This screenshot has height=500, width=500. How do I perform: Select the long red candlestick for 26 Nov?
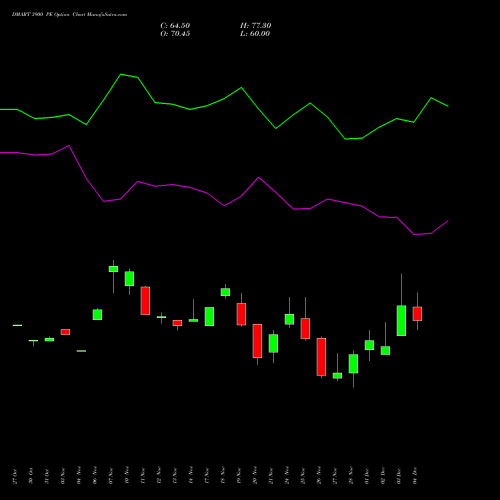(321, 357)
